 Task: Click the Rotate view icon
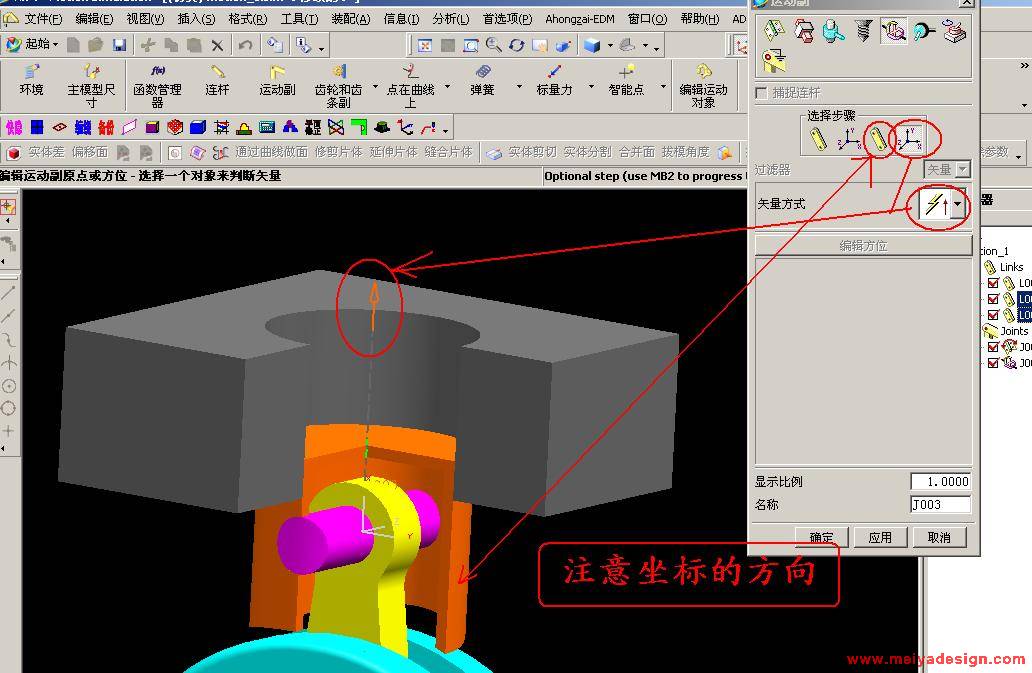(517, 45)
